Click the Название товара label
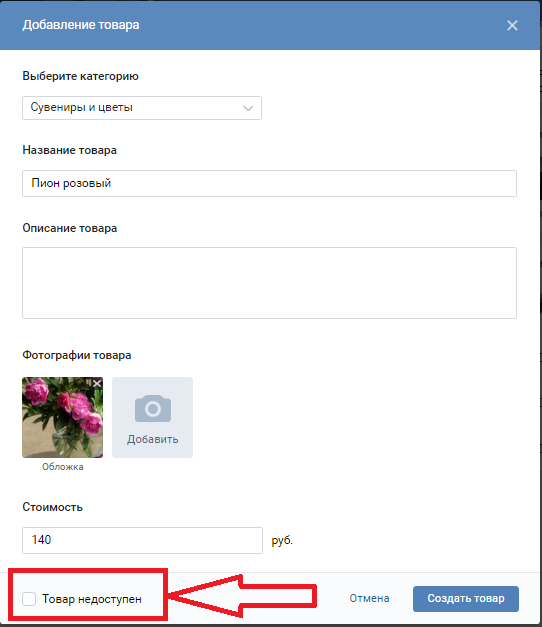Screen dimensions: 542x627 (x=70, y=150)
